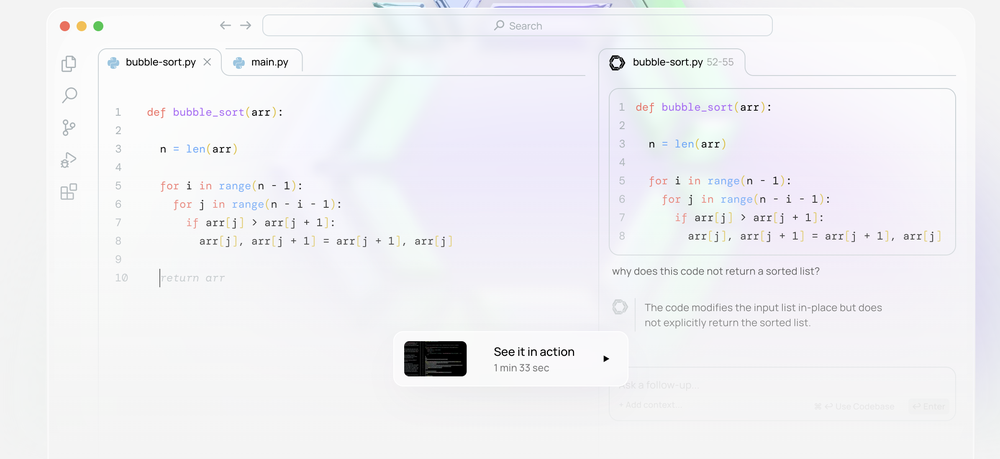Open the Source Control branch icon
This screenshot has width=1000, height=459.
pyautogui.click(x=69, y=128)
